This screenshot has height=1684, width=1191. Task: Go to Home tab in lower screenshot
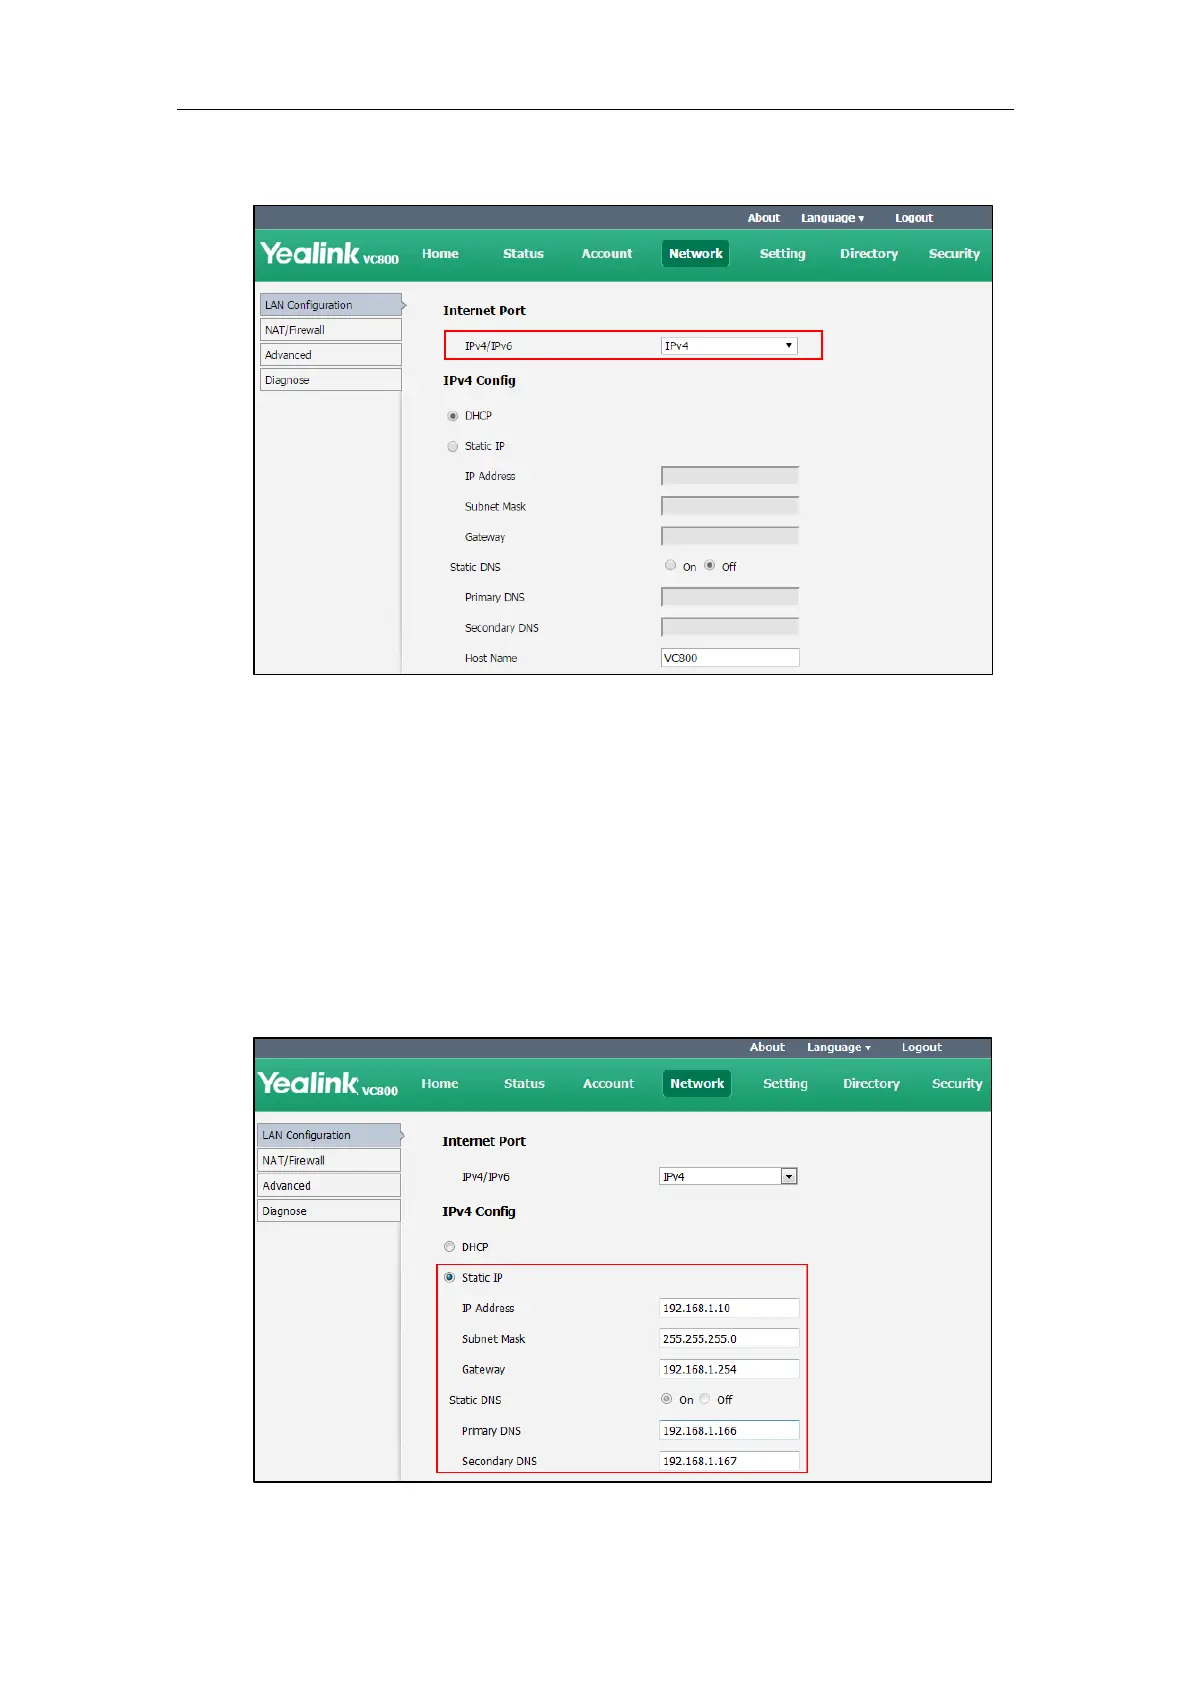(439, 1084)
